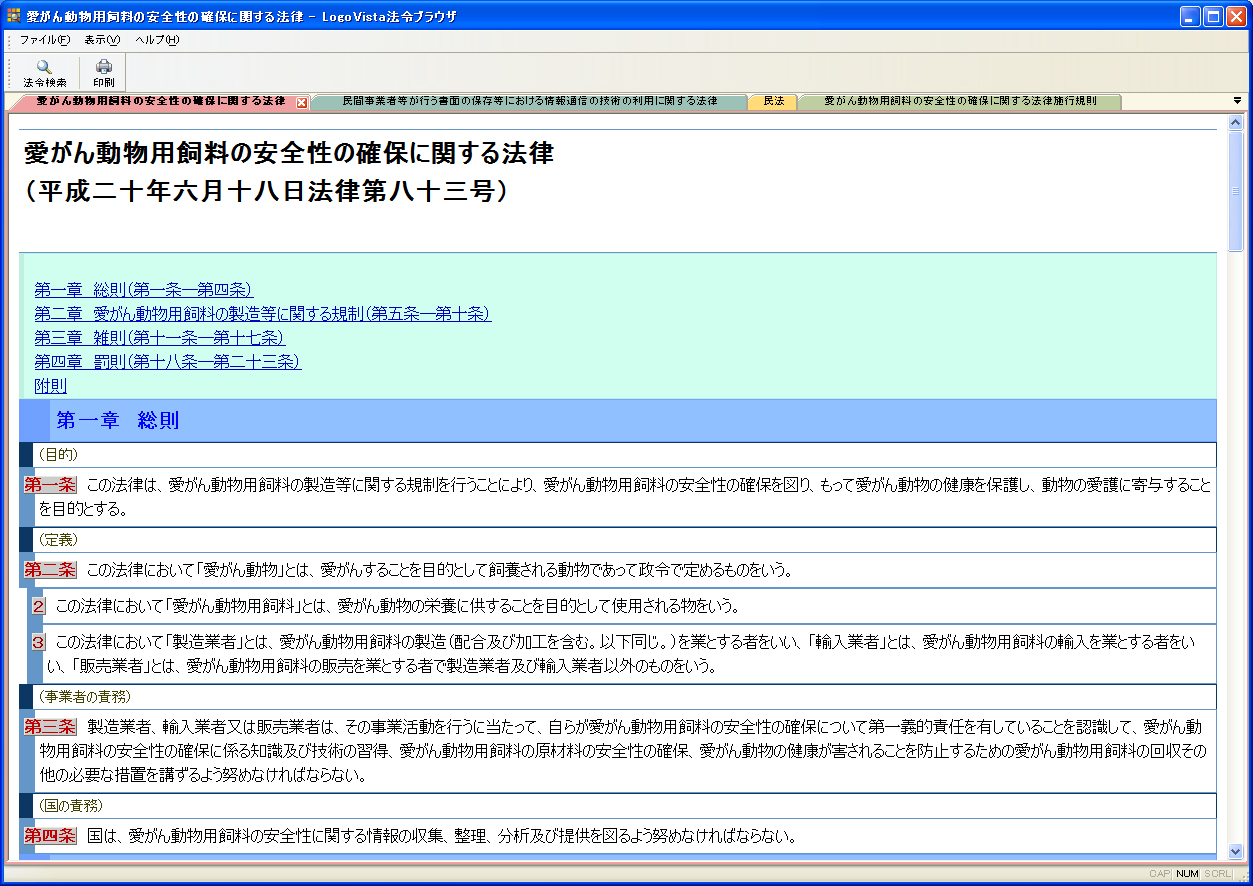Jump to 第三章 雑則 link
Viewport: 1253px width, 886px height.
[x=160, y=338]
